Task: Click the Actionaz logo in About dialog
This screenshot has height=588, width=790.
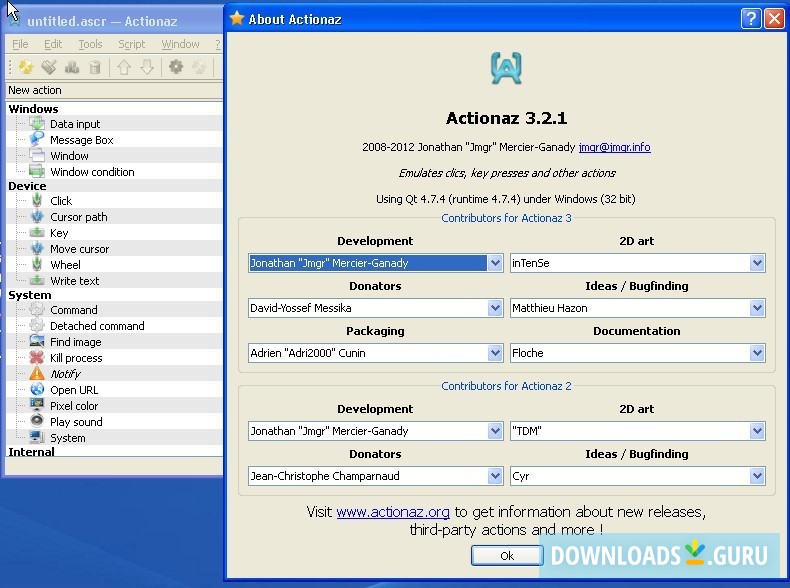Action: [x=506, y=68]
